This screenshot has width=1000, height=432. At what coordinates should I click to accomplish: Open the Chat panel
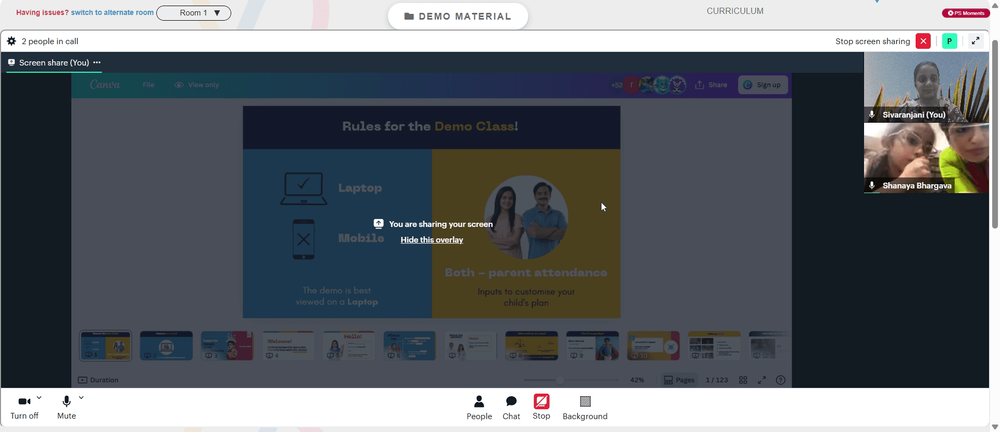pos(511,408)
